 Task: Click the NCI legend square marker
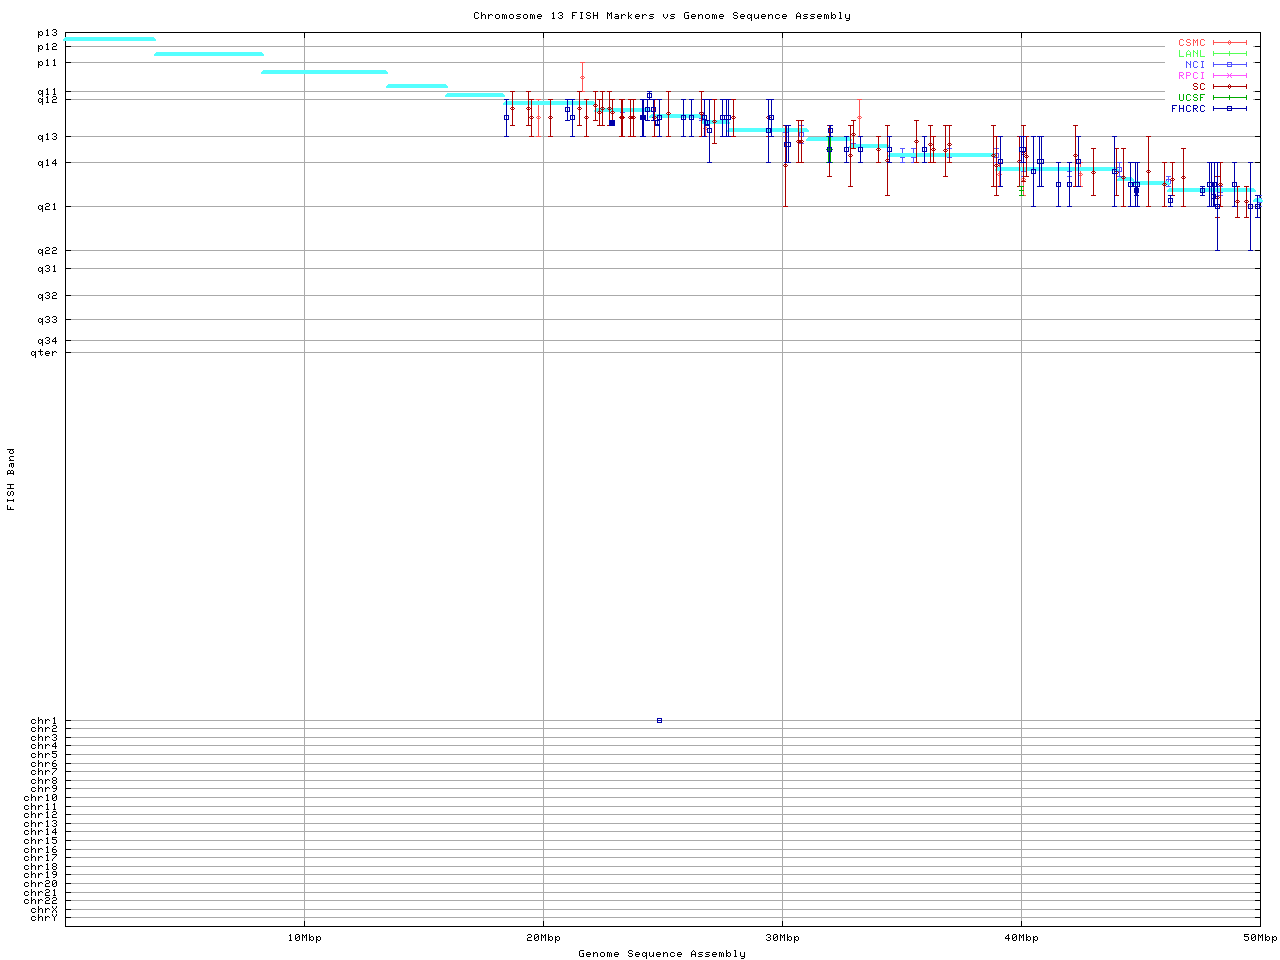coord(1229,65)
